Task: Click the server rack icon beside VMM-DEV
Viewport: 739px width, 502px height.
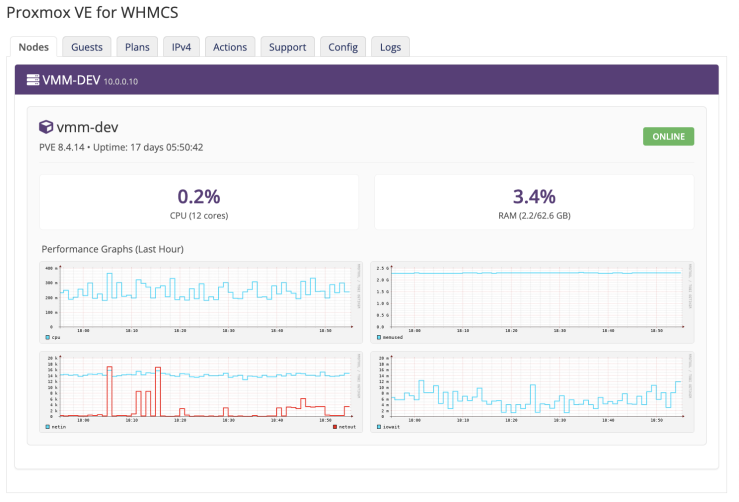Action: [32, 80]
